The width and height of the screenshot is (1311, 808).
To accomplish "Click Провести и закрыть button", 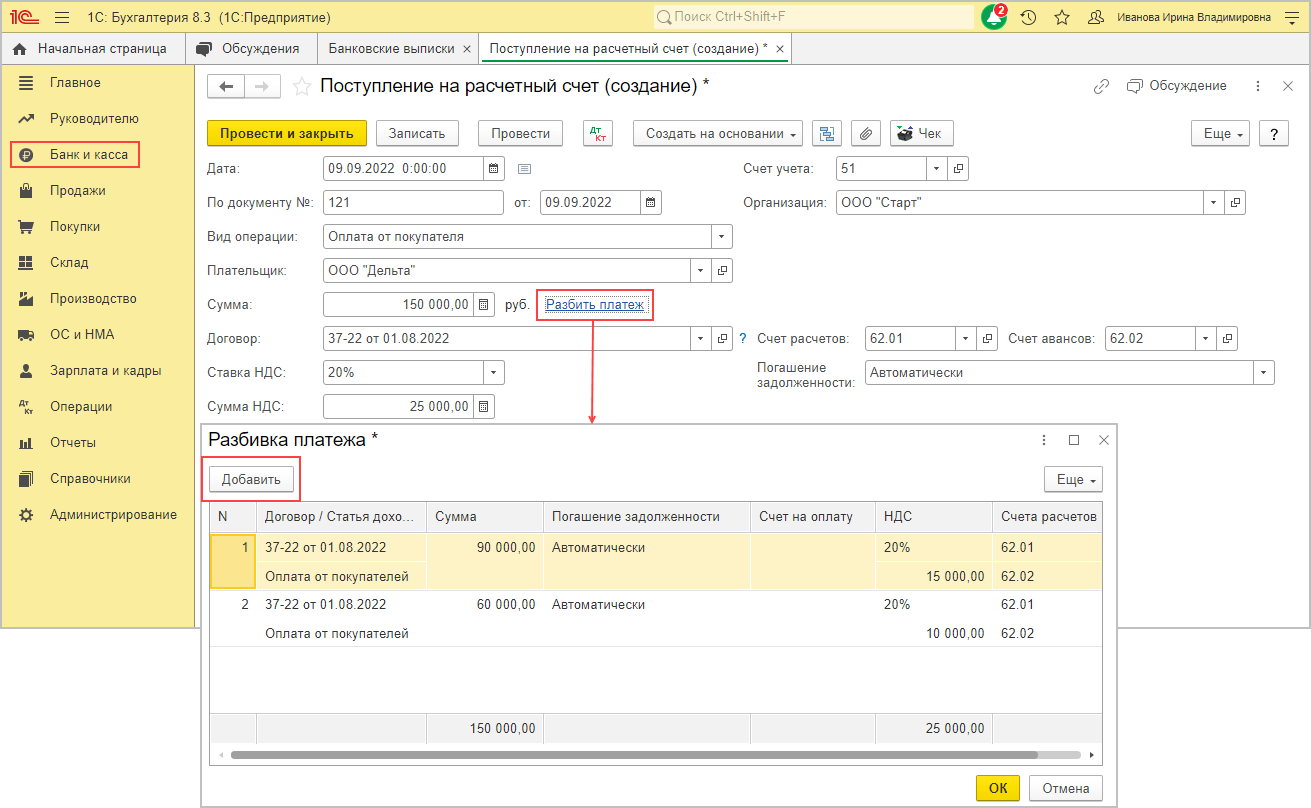I will tap(287, 134).
